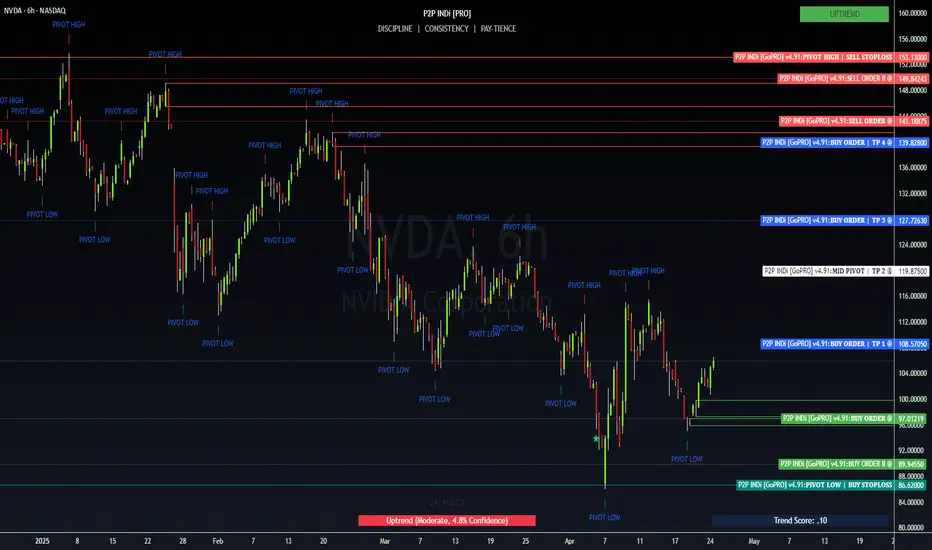Click the red Uptrend (Moderate, 4.8% Confidence) banner
Screen dimensions: 932x550
coord(447,521)
